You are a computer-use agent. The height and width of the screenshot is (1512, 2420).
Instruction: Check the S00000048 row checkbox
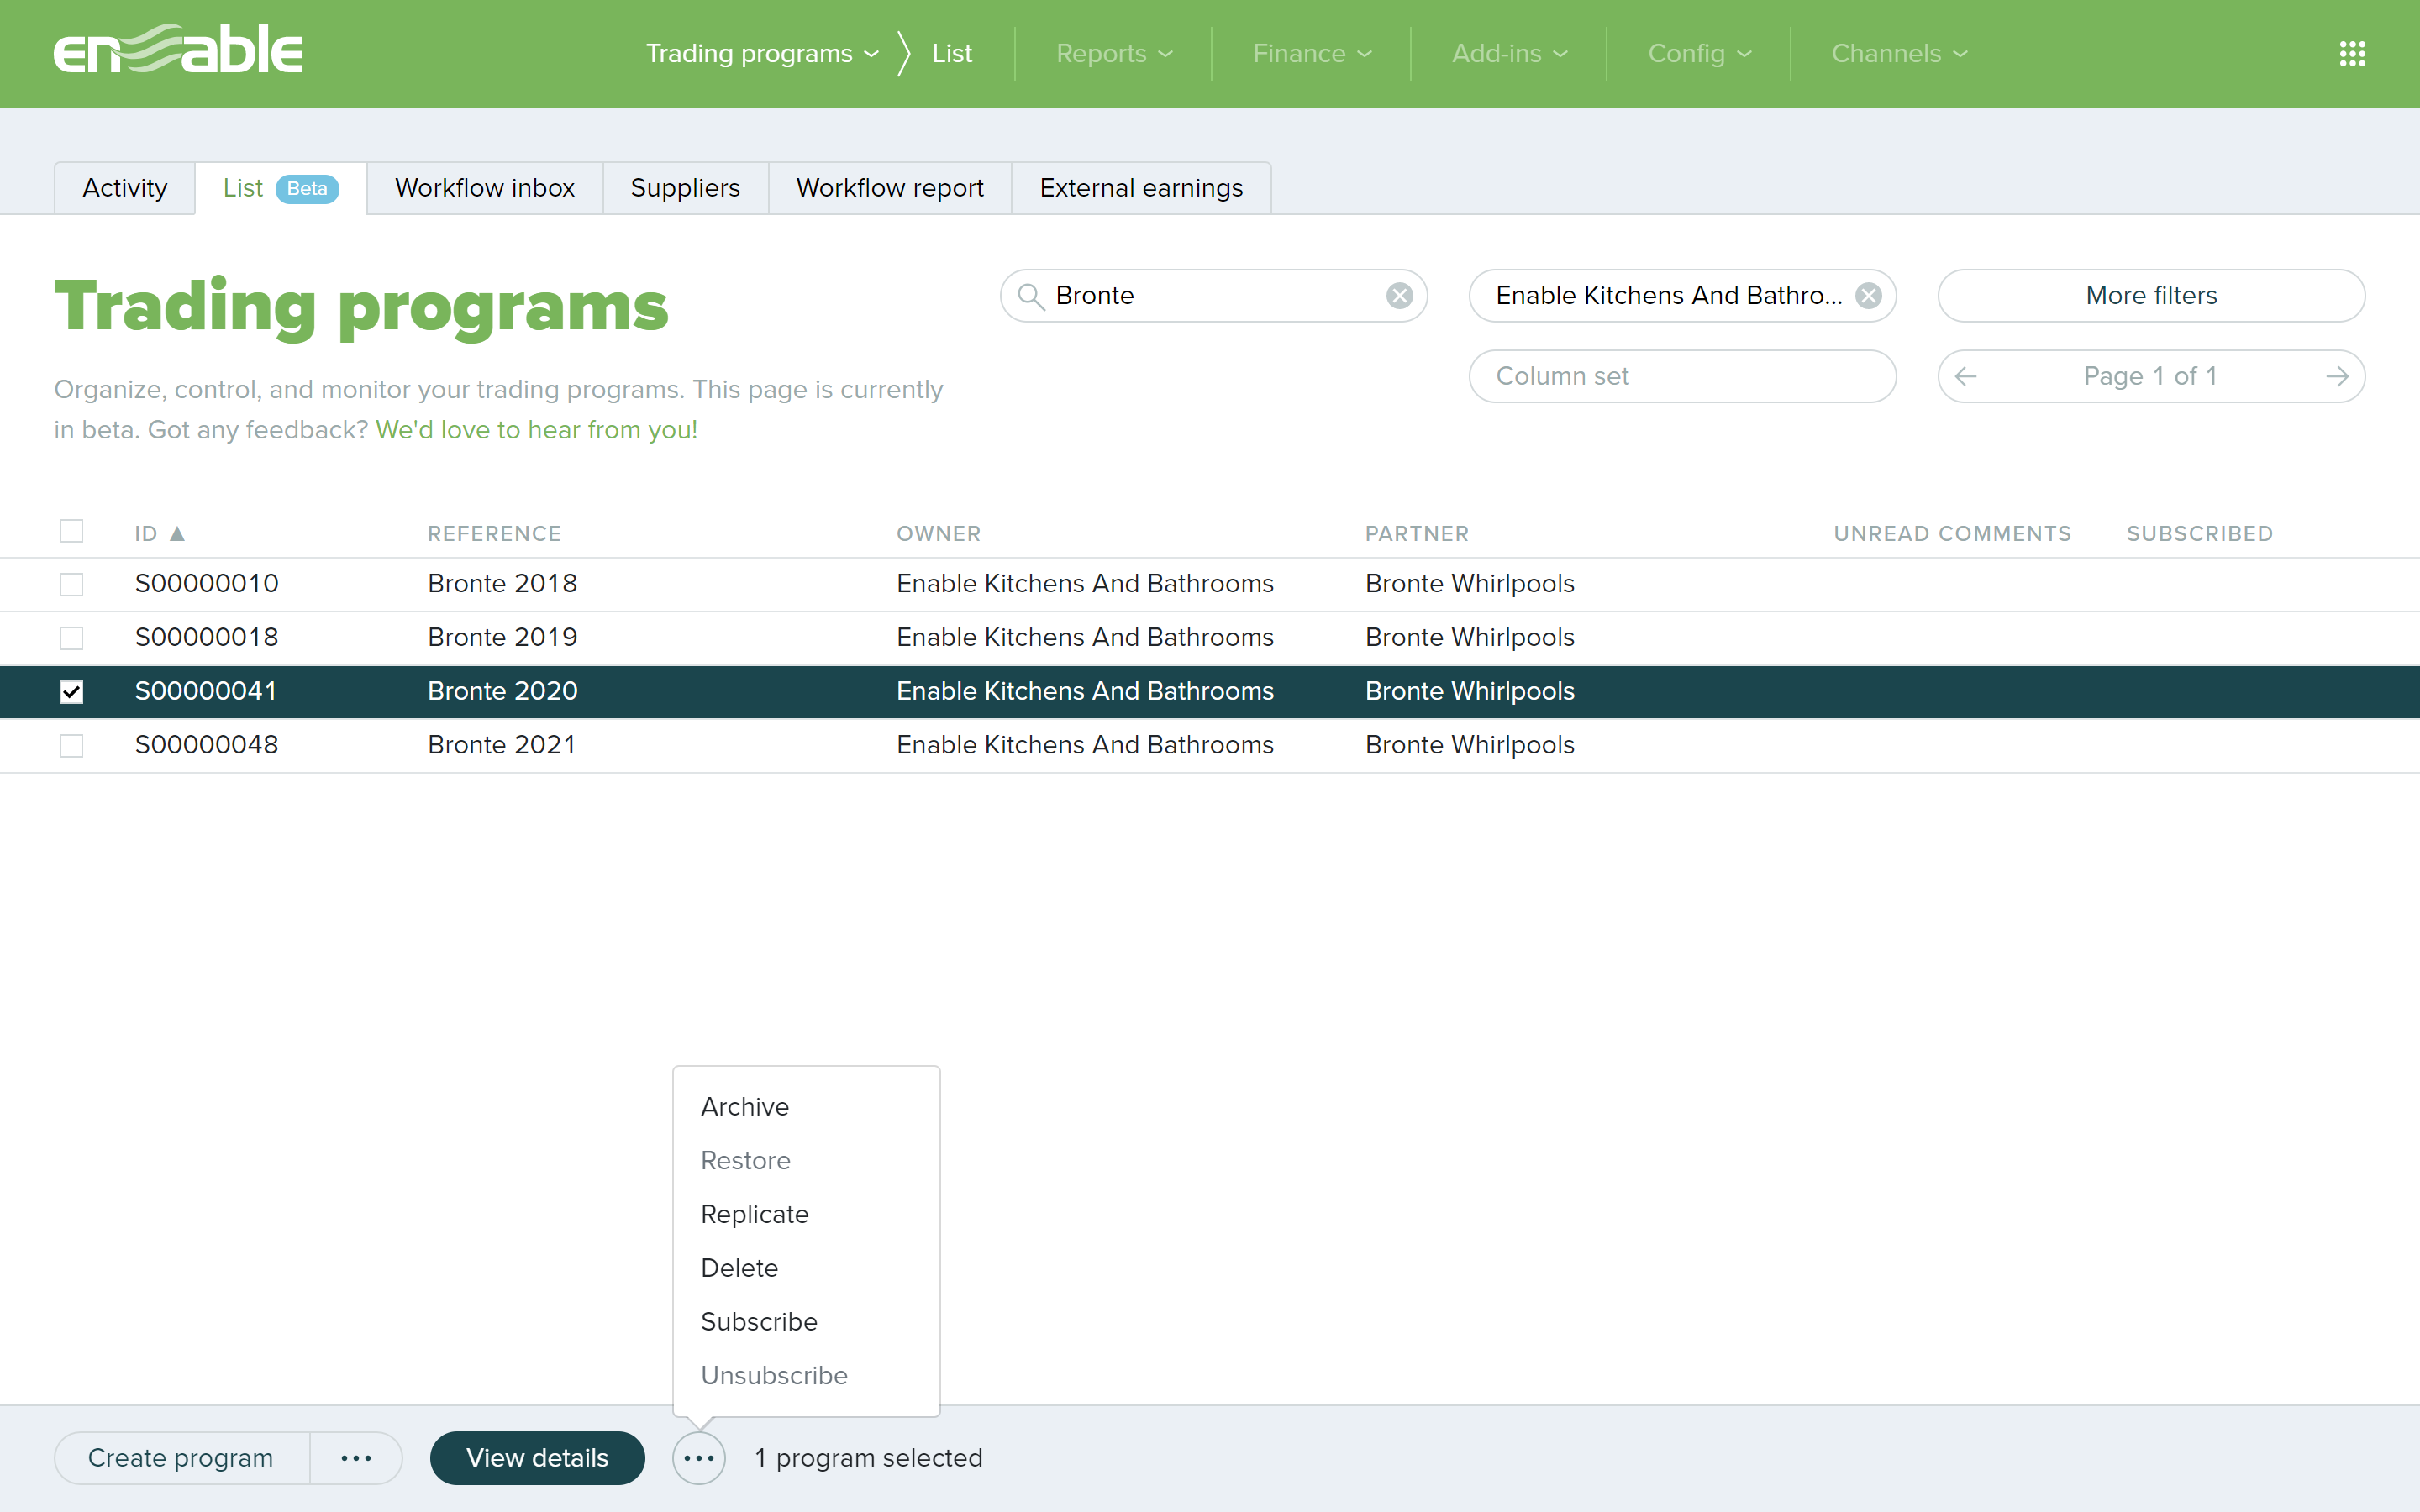click(71, 746)
